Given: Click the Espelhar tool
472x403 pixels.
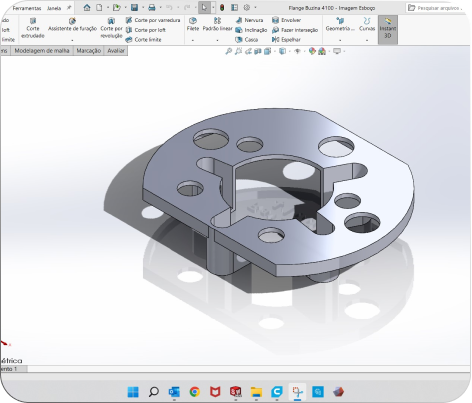Looking at the screenshot, I should coord(286,40).
